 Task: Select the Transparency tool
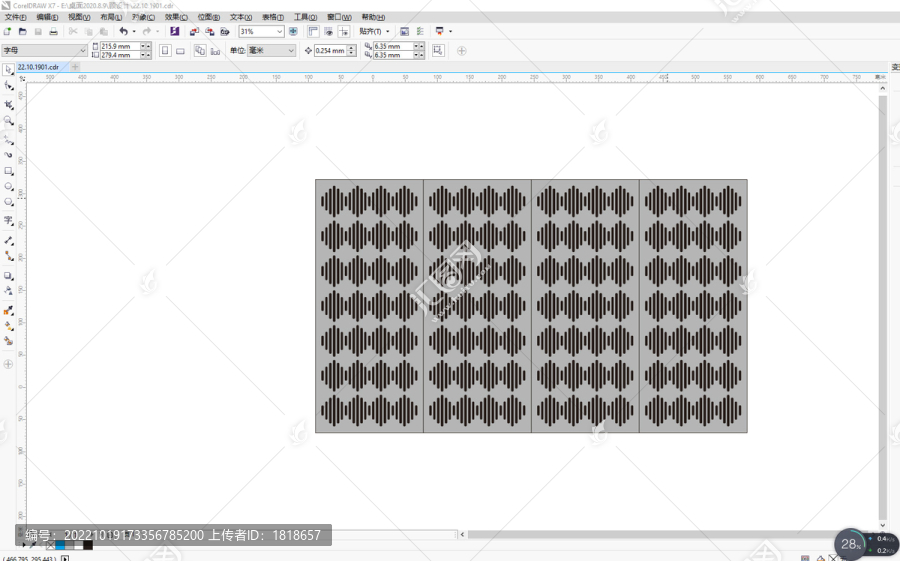point(8,291)
